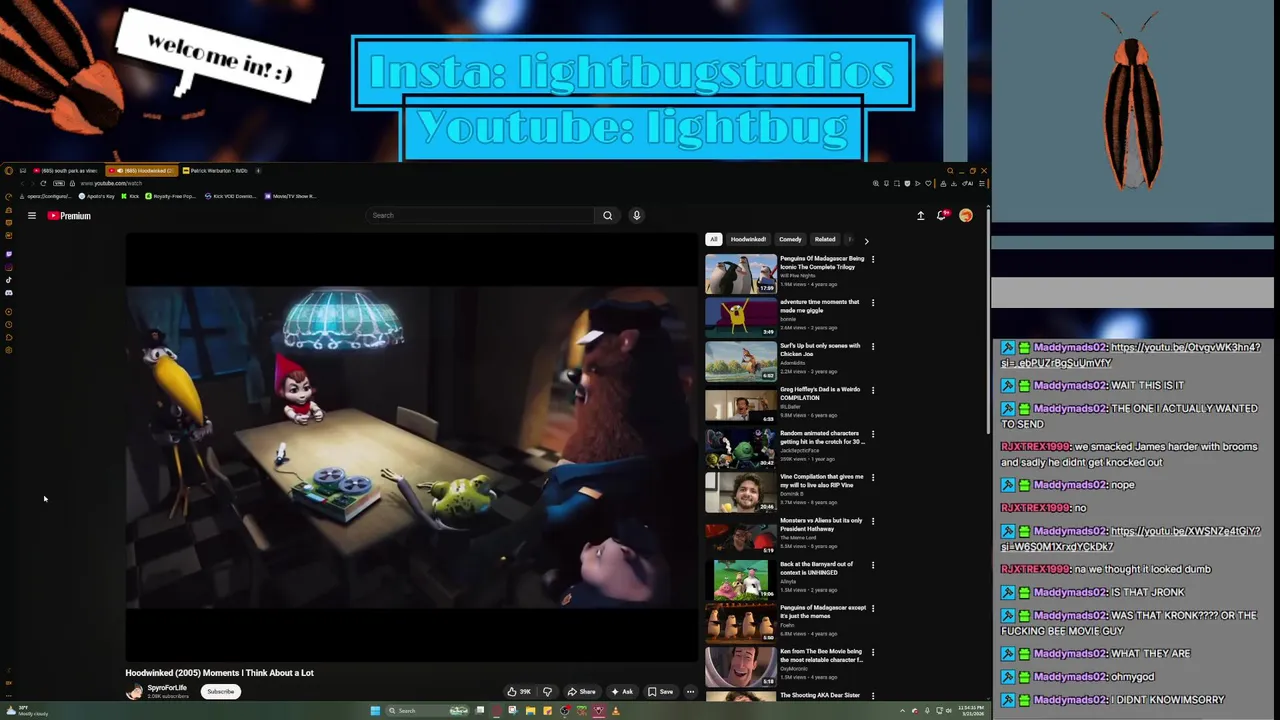Open options for Greg Heffley's Dad video

coord(873,390)
